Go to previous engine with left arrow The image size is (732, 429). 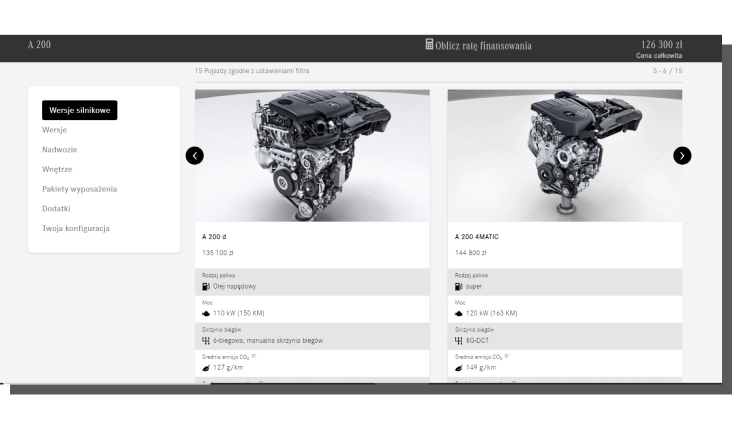point(195,155)
